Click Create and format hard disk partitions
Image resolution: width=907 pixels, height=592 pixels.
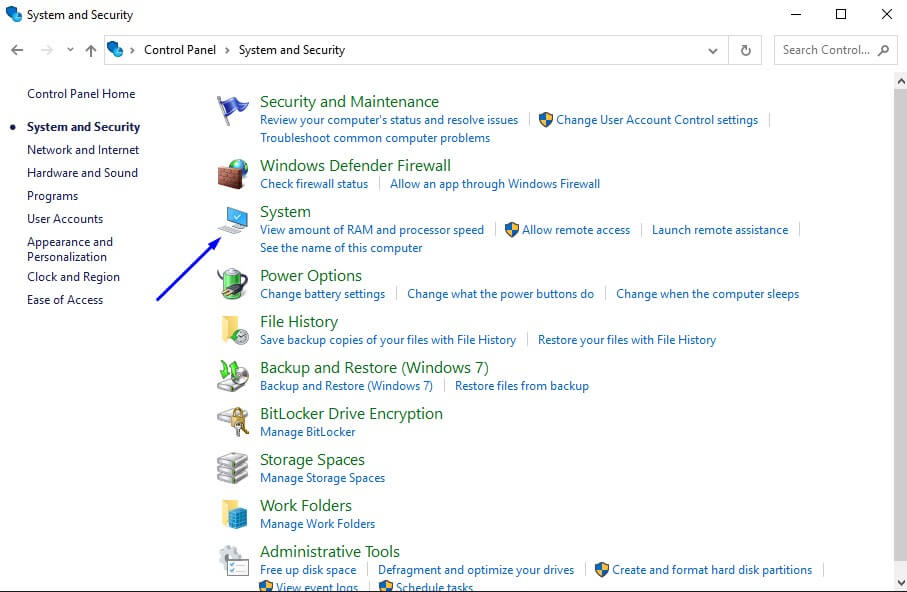[711, 570]
